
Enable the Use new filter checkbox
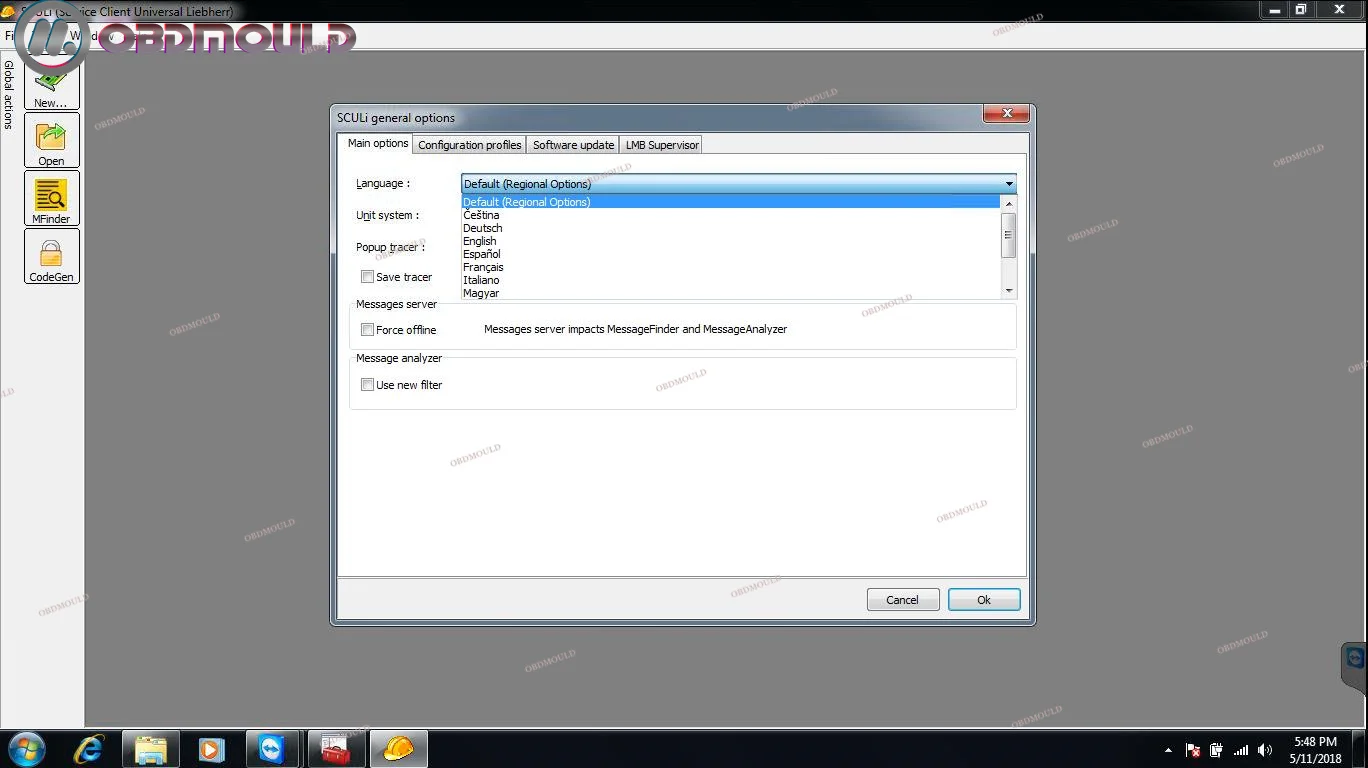[x=367, y=385]
